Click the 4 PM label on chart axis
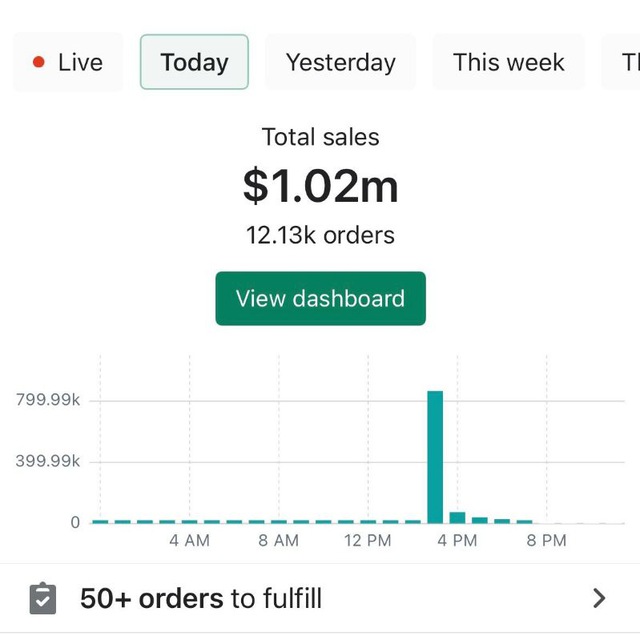Viewport: 640px width, 640px height. coord(457,540)
